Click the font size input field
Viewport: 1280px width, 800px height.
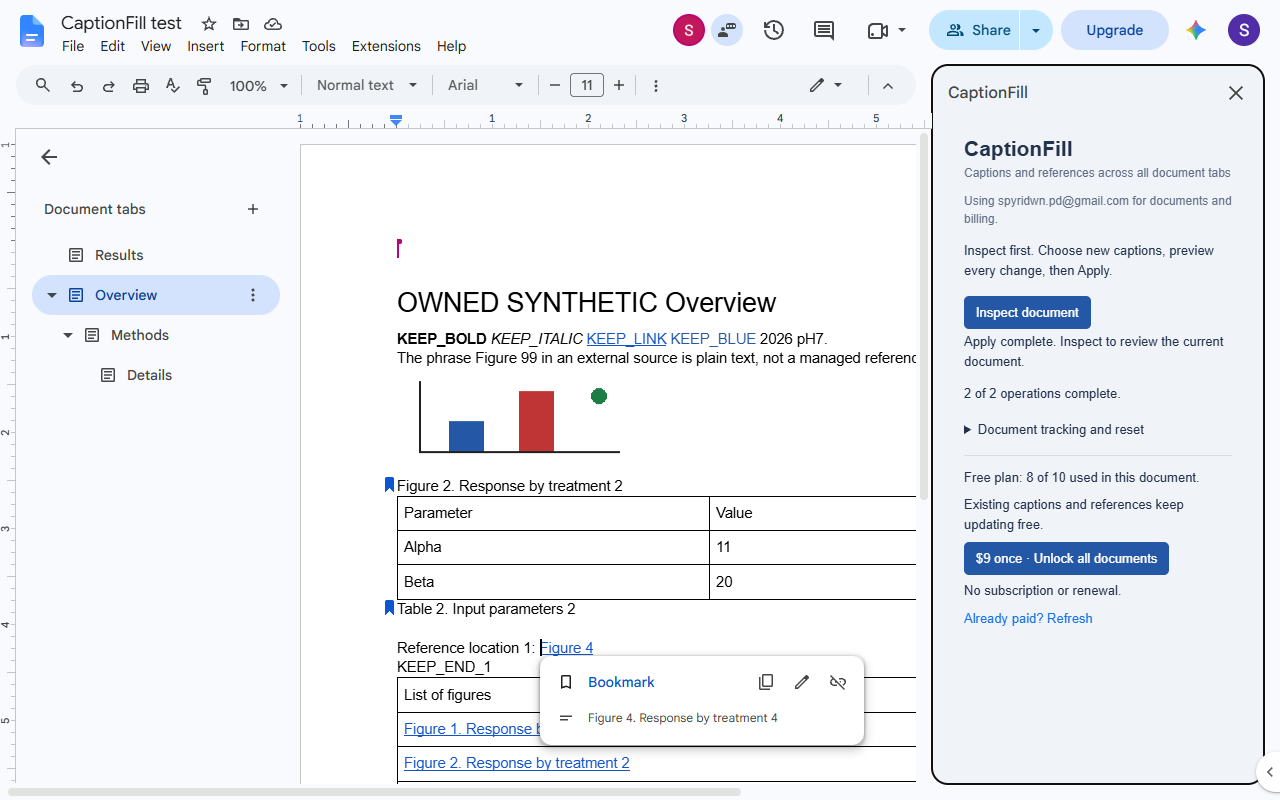(587, 85)
